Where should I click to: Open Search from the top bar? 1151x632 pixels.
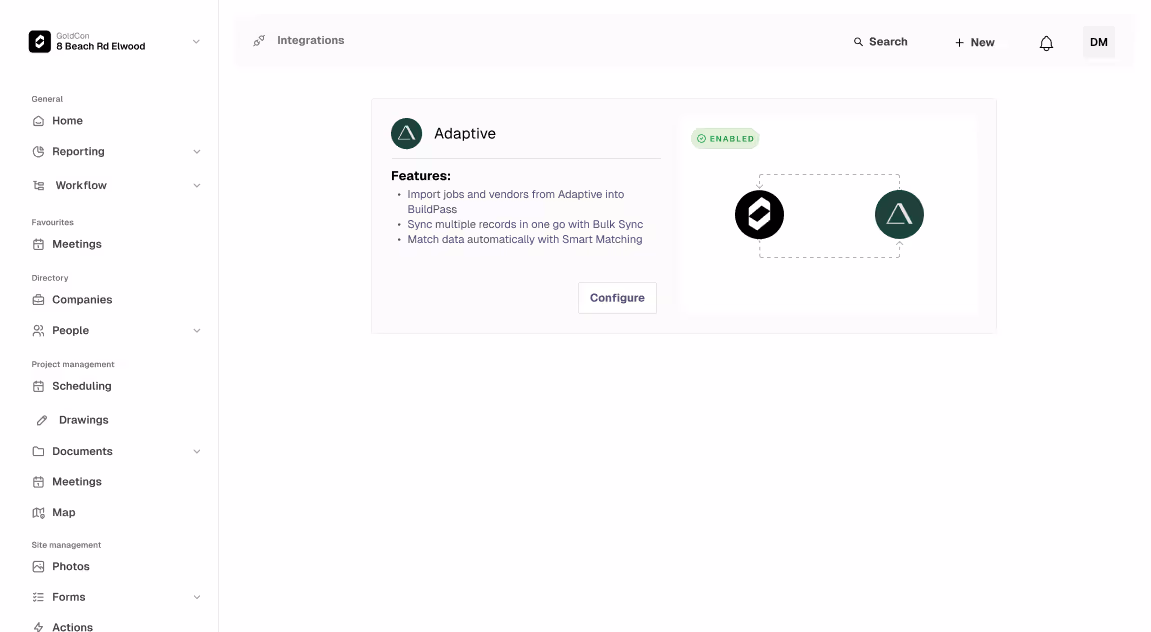point(880,42)
